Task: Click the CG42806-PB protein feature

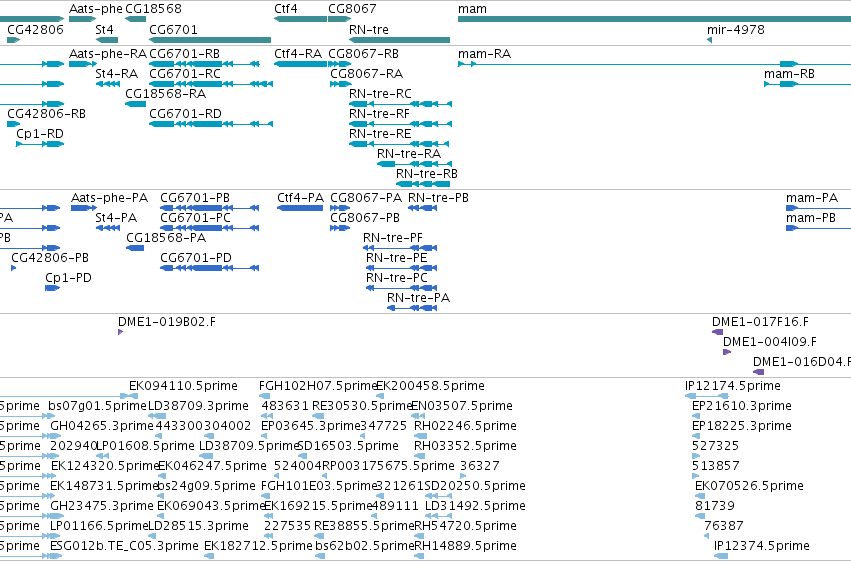Action: (14, 269)
